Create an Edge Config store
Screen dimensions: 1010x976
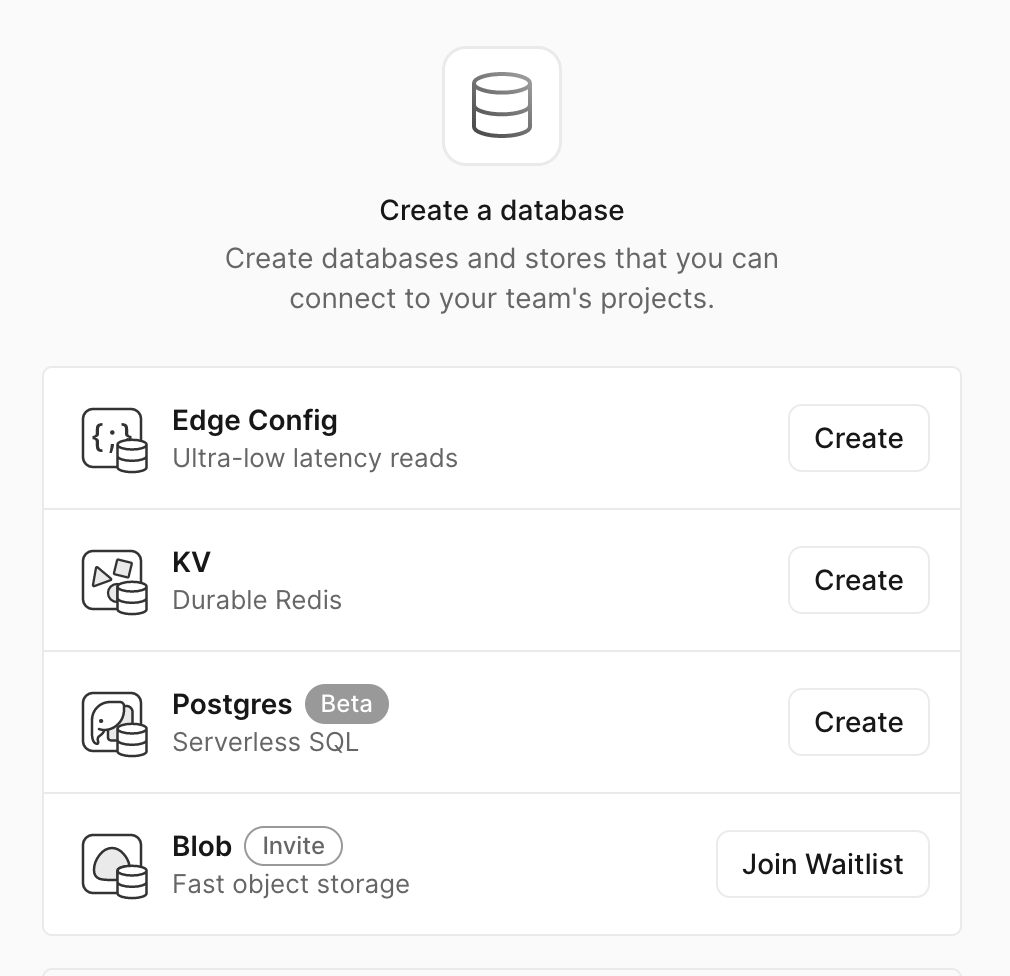click(x=858, y=438)
